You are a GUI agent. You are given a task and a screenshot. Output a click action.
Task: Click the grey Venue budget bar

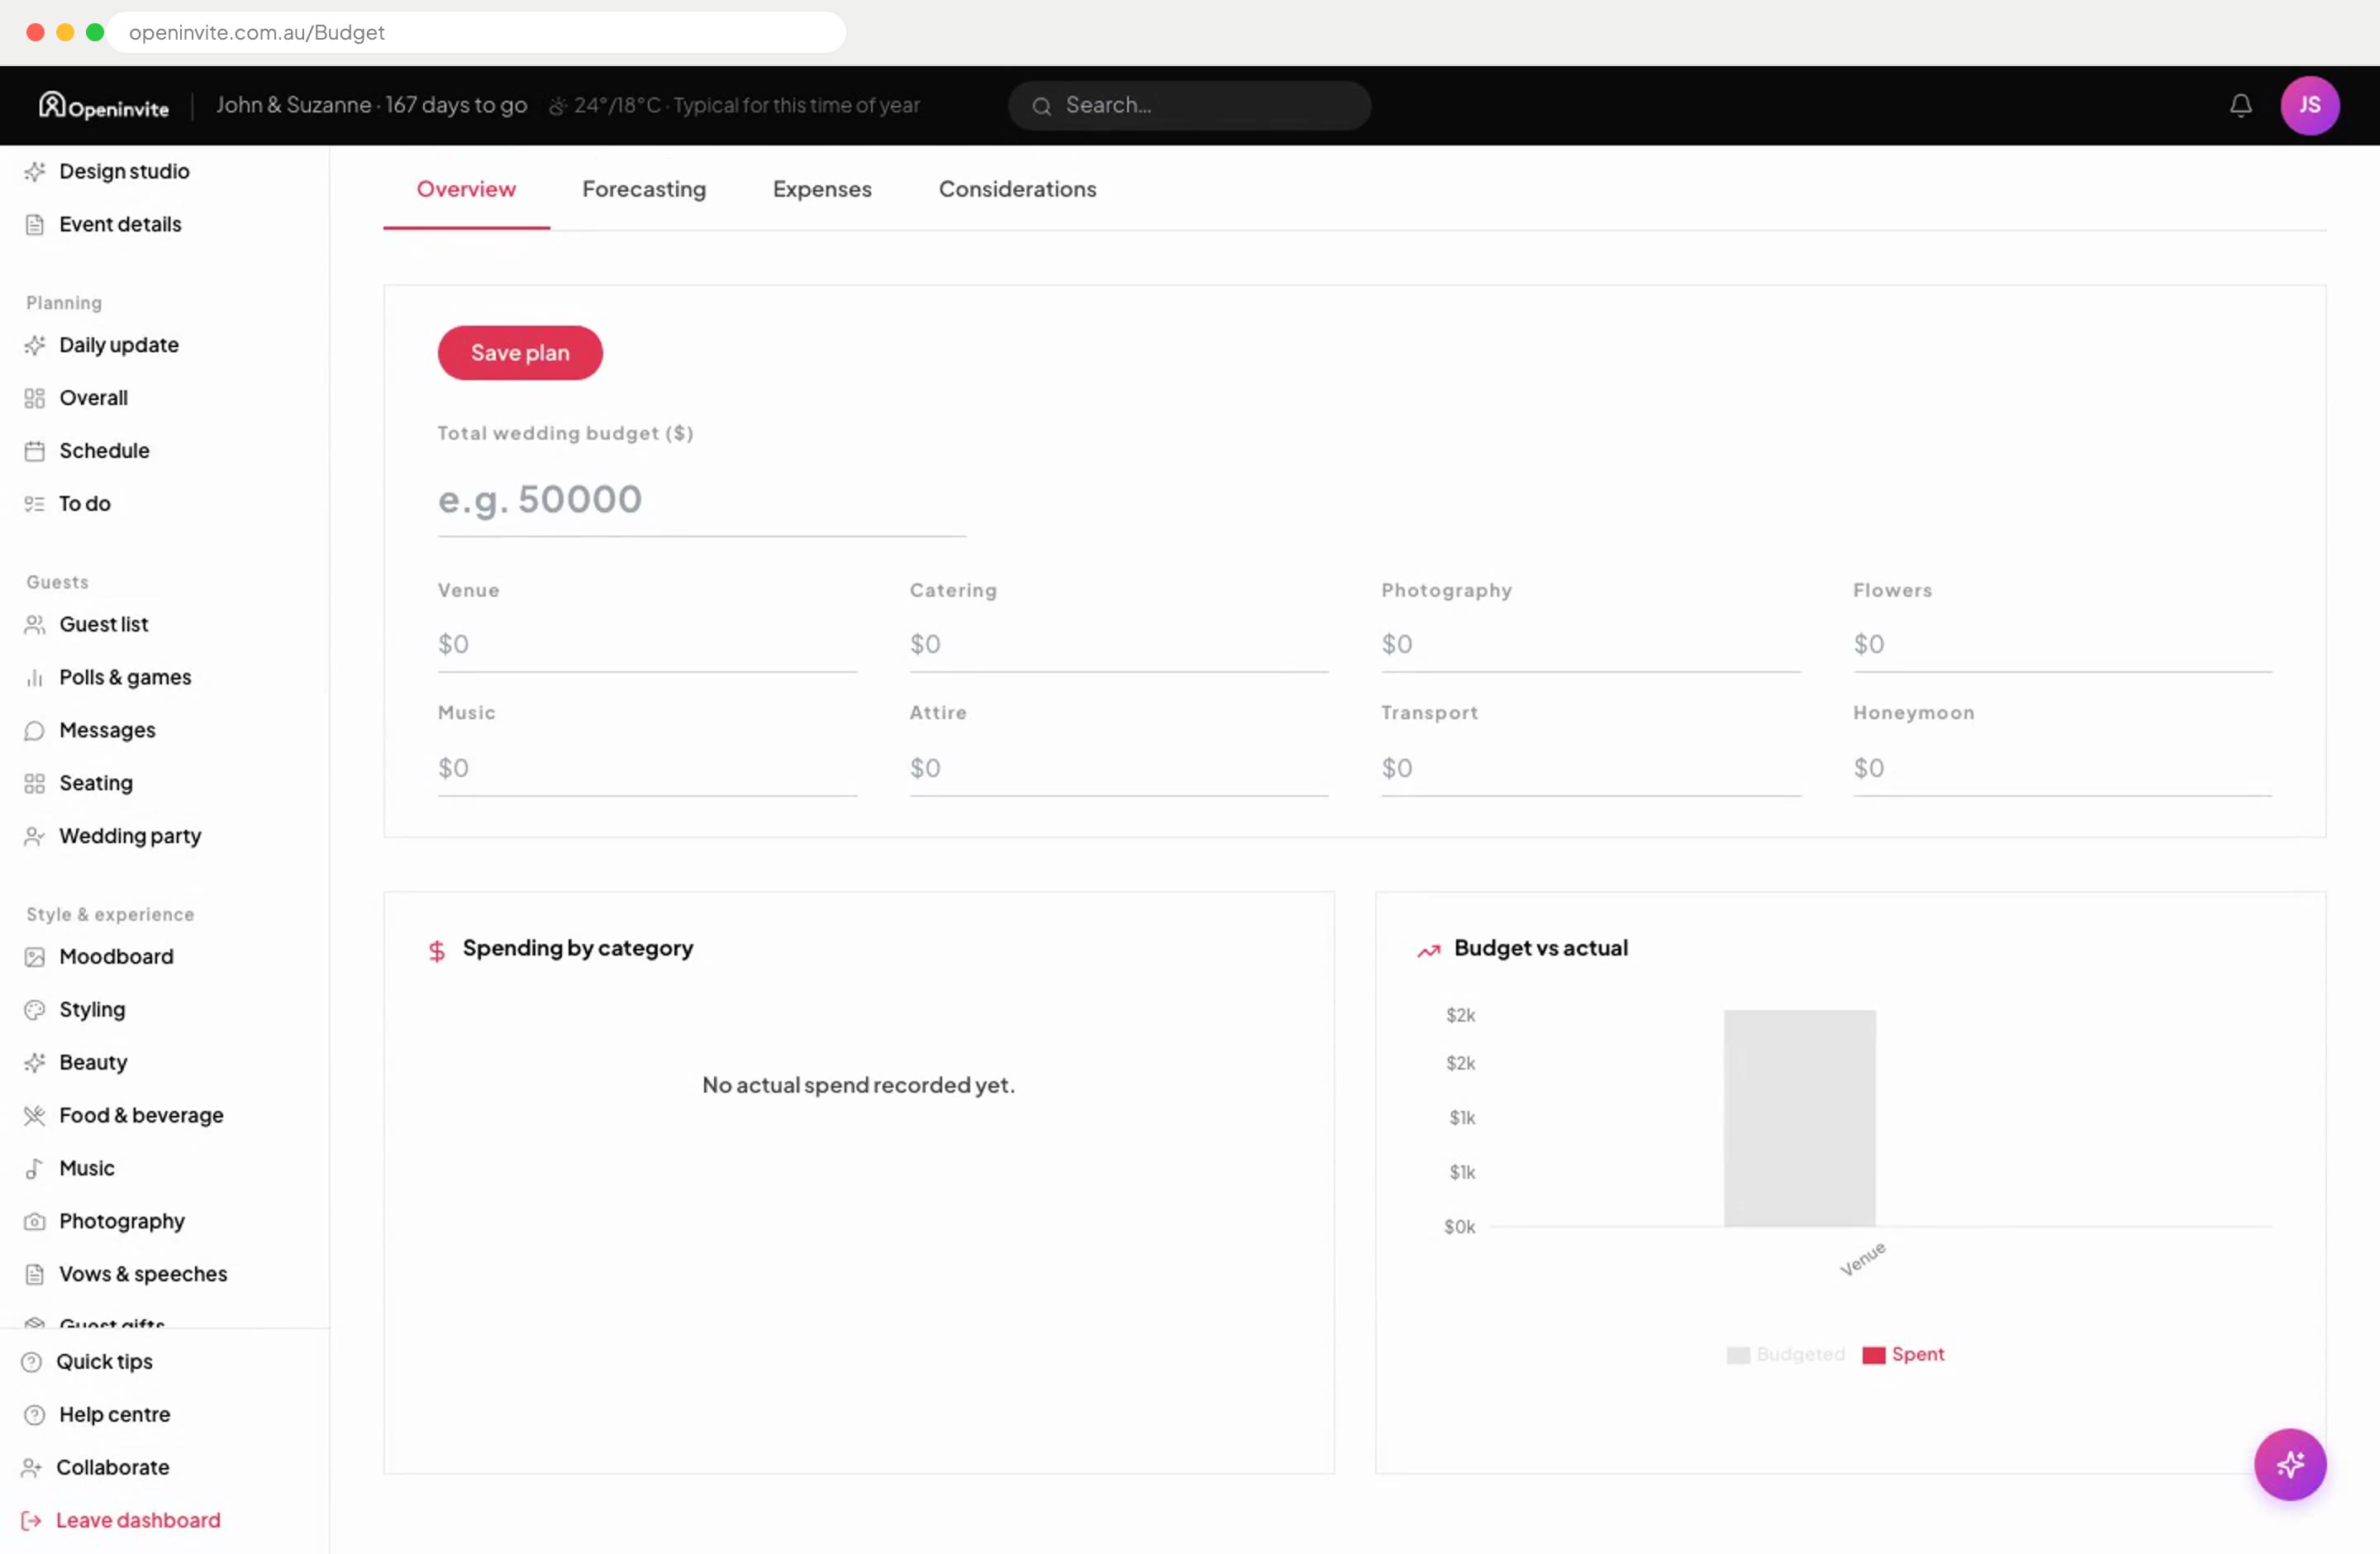1799,1118
